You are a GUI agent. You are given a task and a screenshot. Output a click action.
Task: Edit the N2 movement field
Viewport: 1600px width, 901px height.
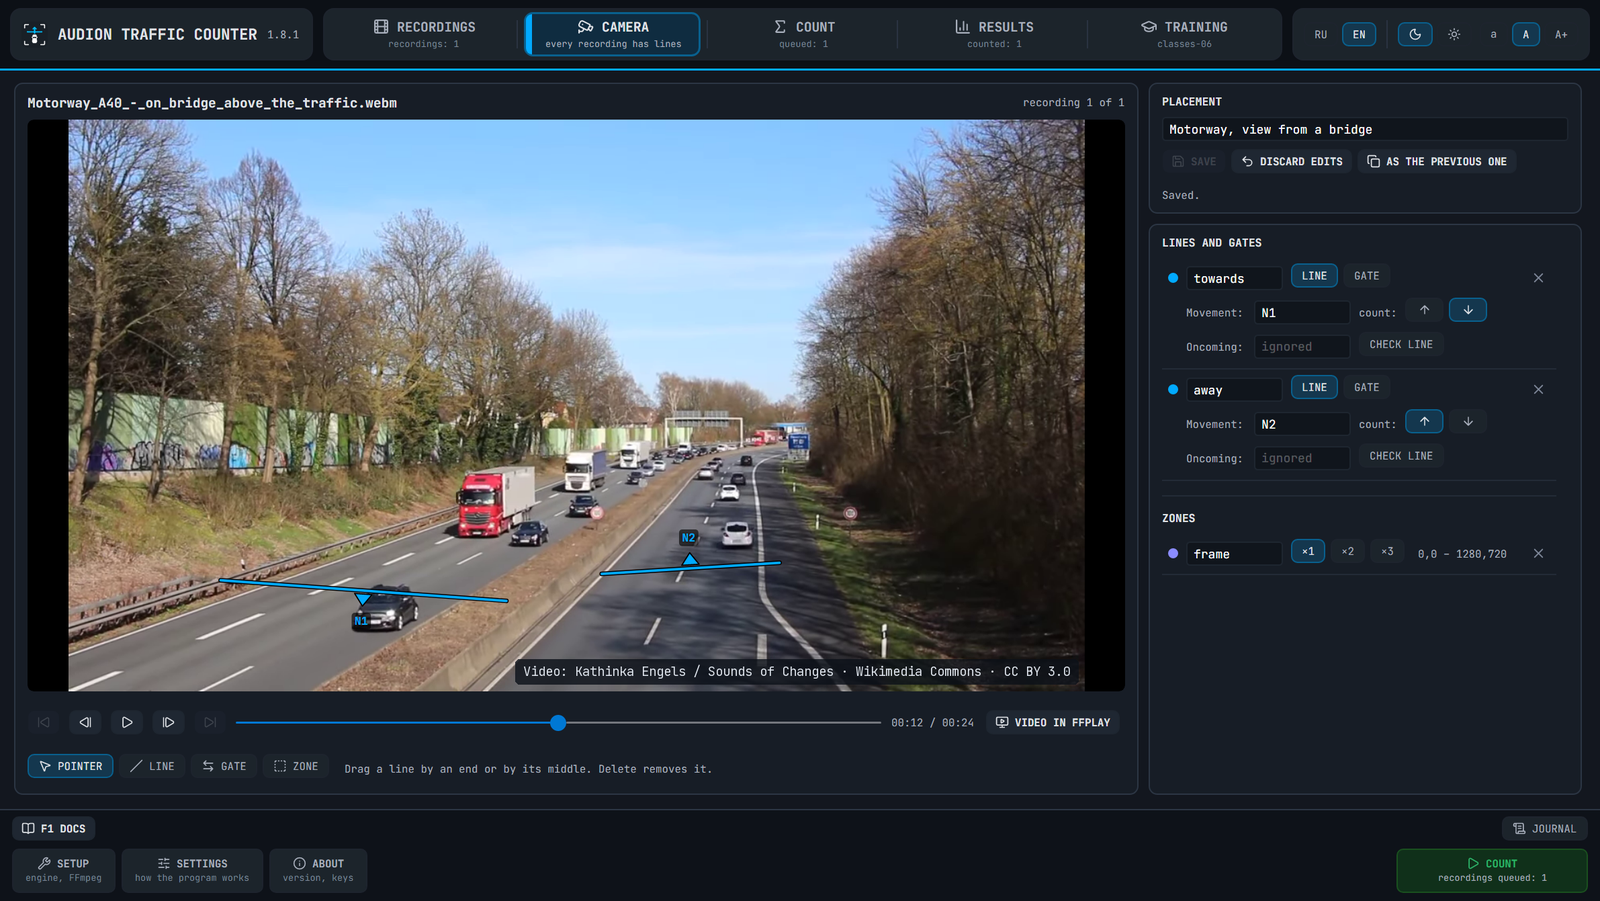pos(1302,424)
